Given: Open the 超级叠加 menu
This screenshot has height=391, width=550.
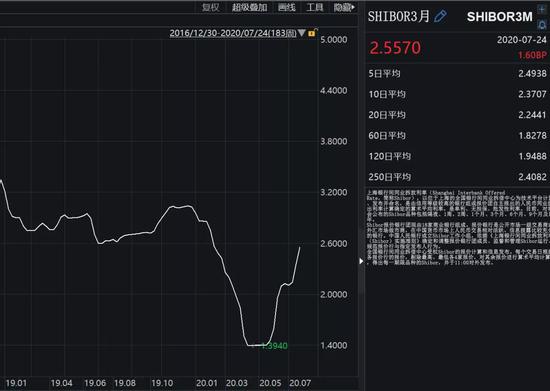Looking at the screenshot, I should (x=249, y=7).
